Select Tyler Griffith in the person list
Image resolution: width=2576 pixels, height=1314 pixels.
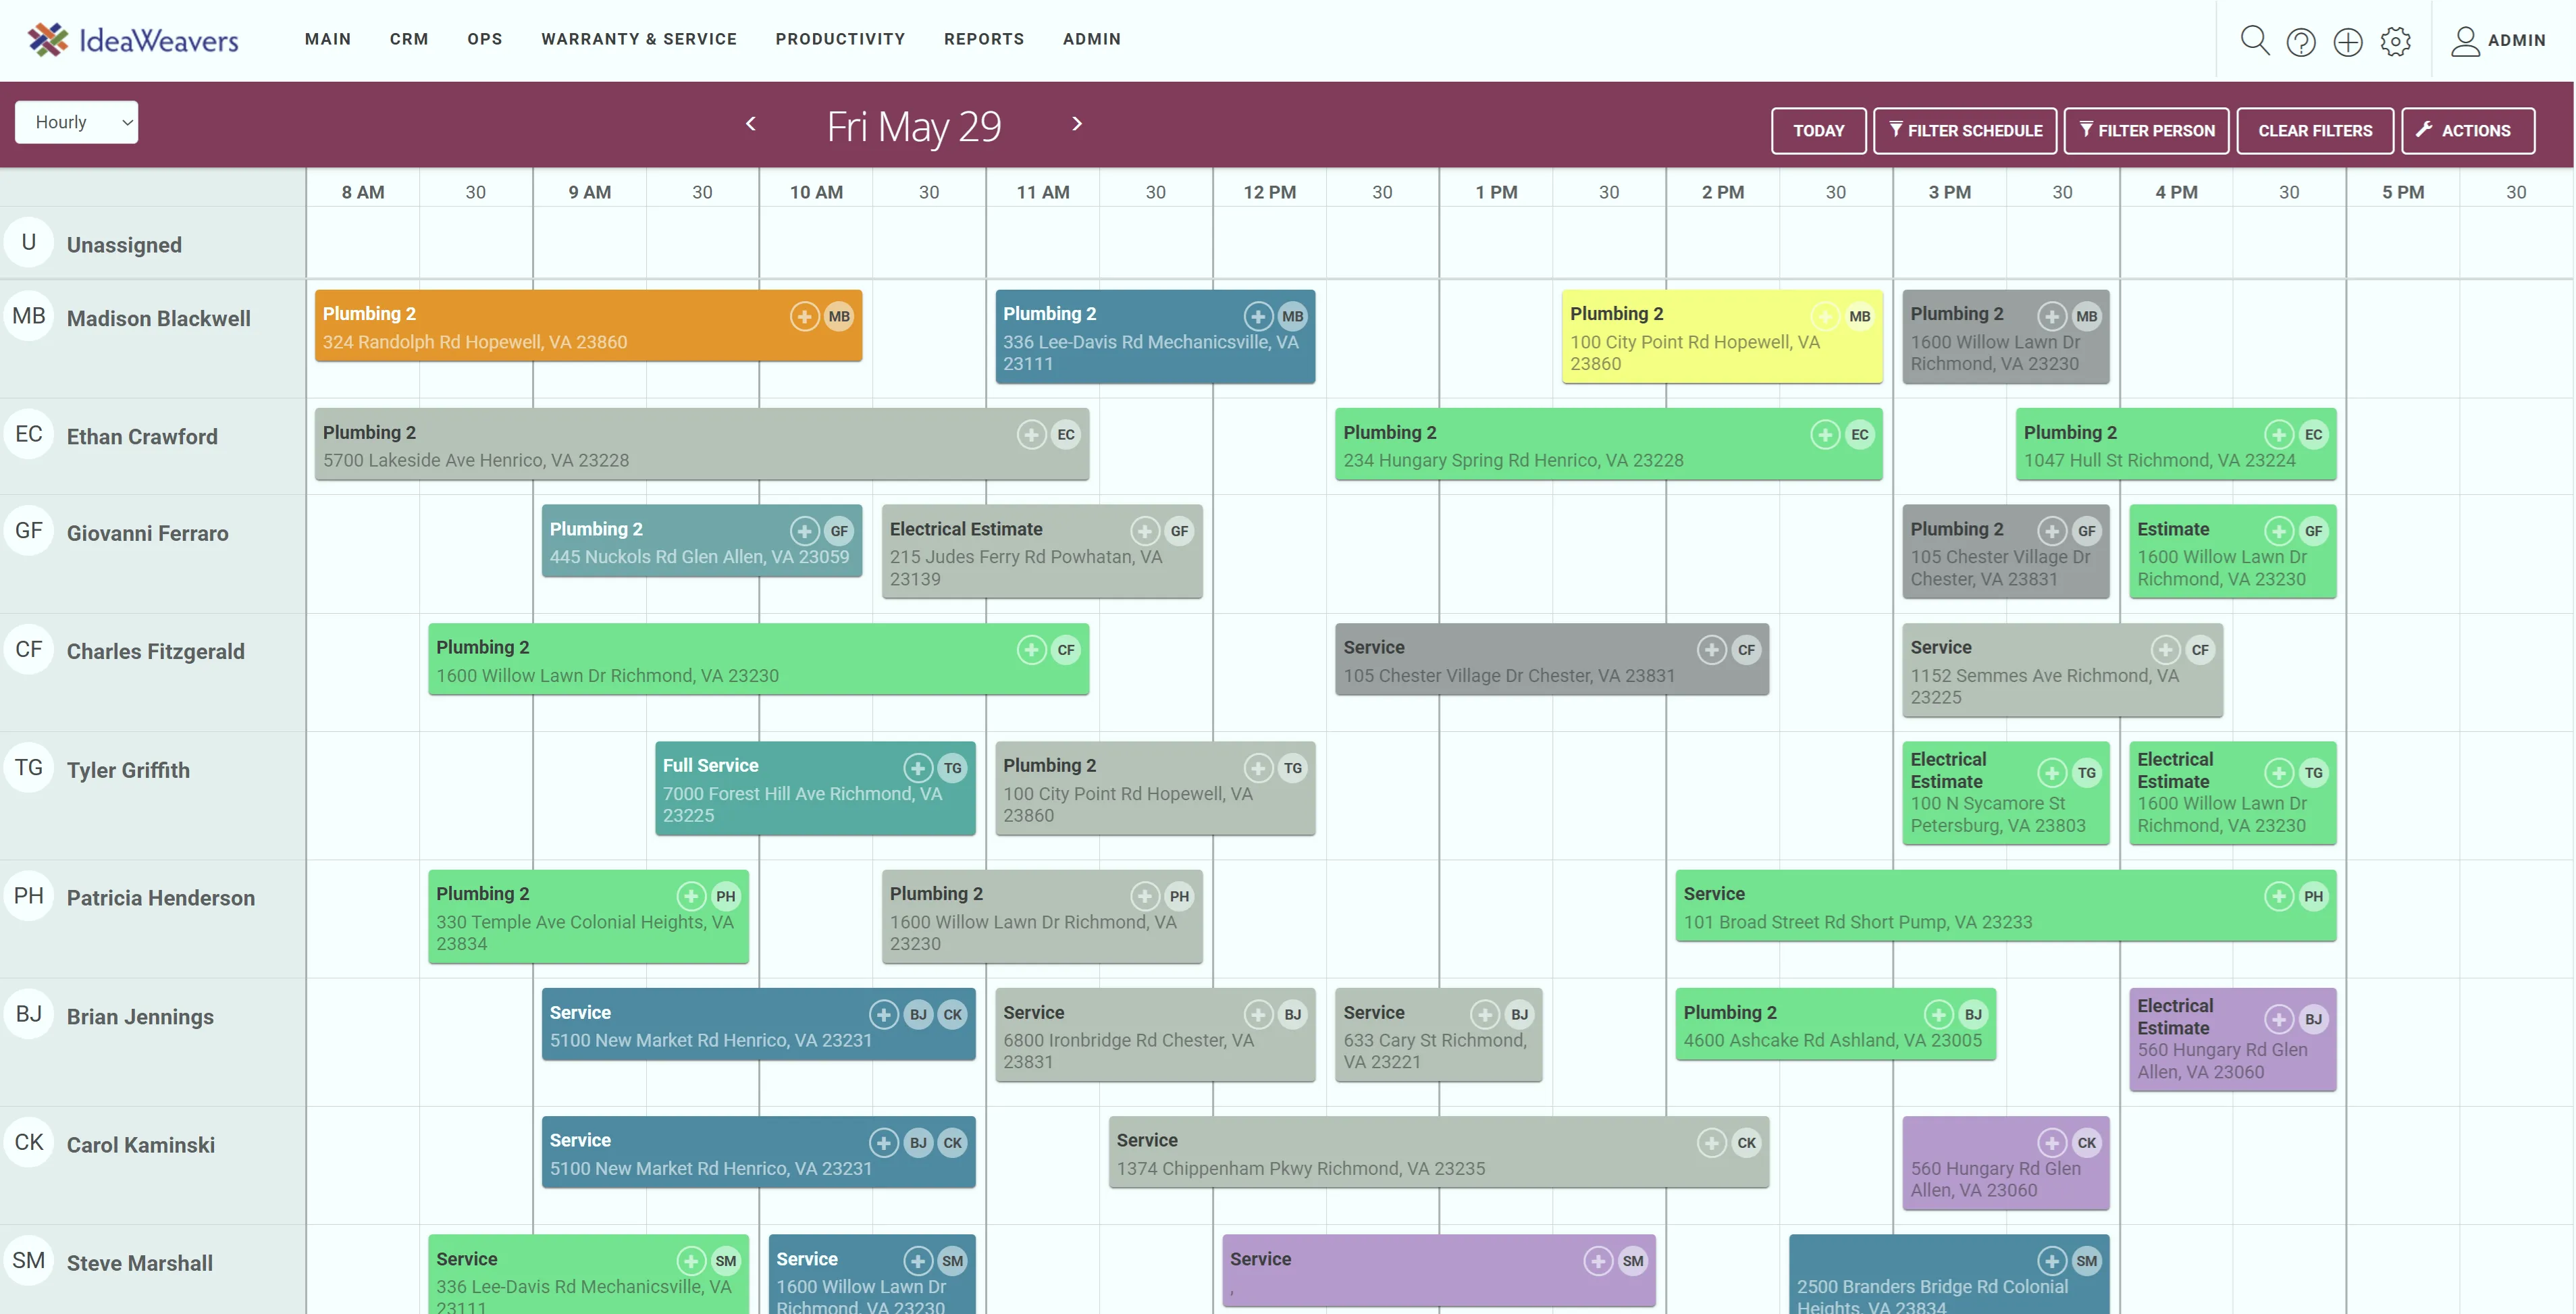128,770
